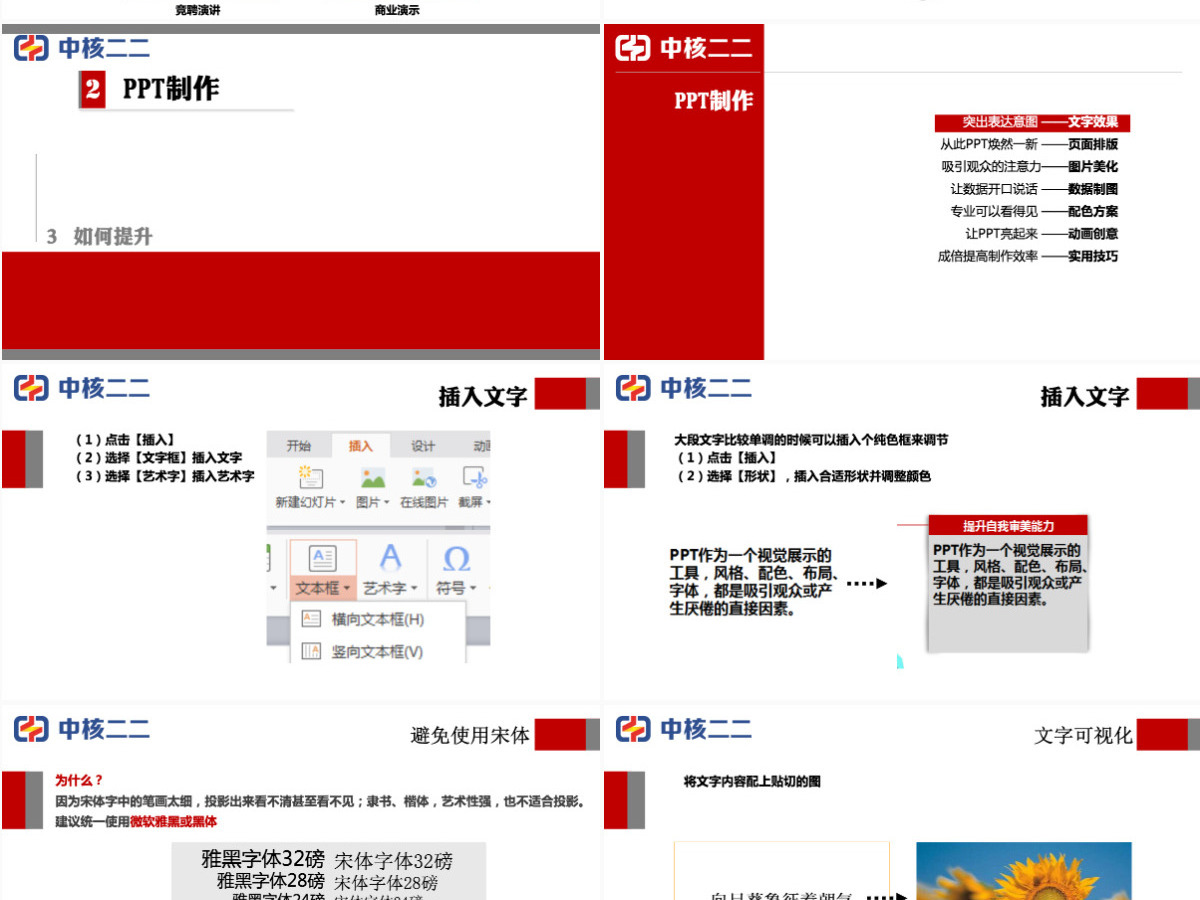Click the 让数据开口说话 ——数据制图 row
1200x900 pixels.
[x=1034, y=189]
